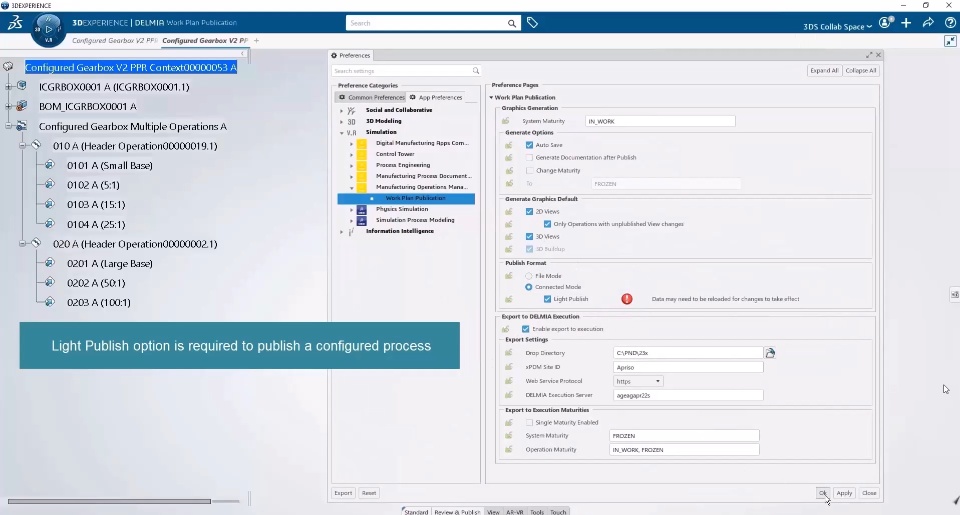The width and height of the screenshot is (960, 515).
Task: Enable Generate Documentation after Publish
Action: pos(530,157)
